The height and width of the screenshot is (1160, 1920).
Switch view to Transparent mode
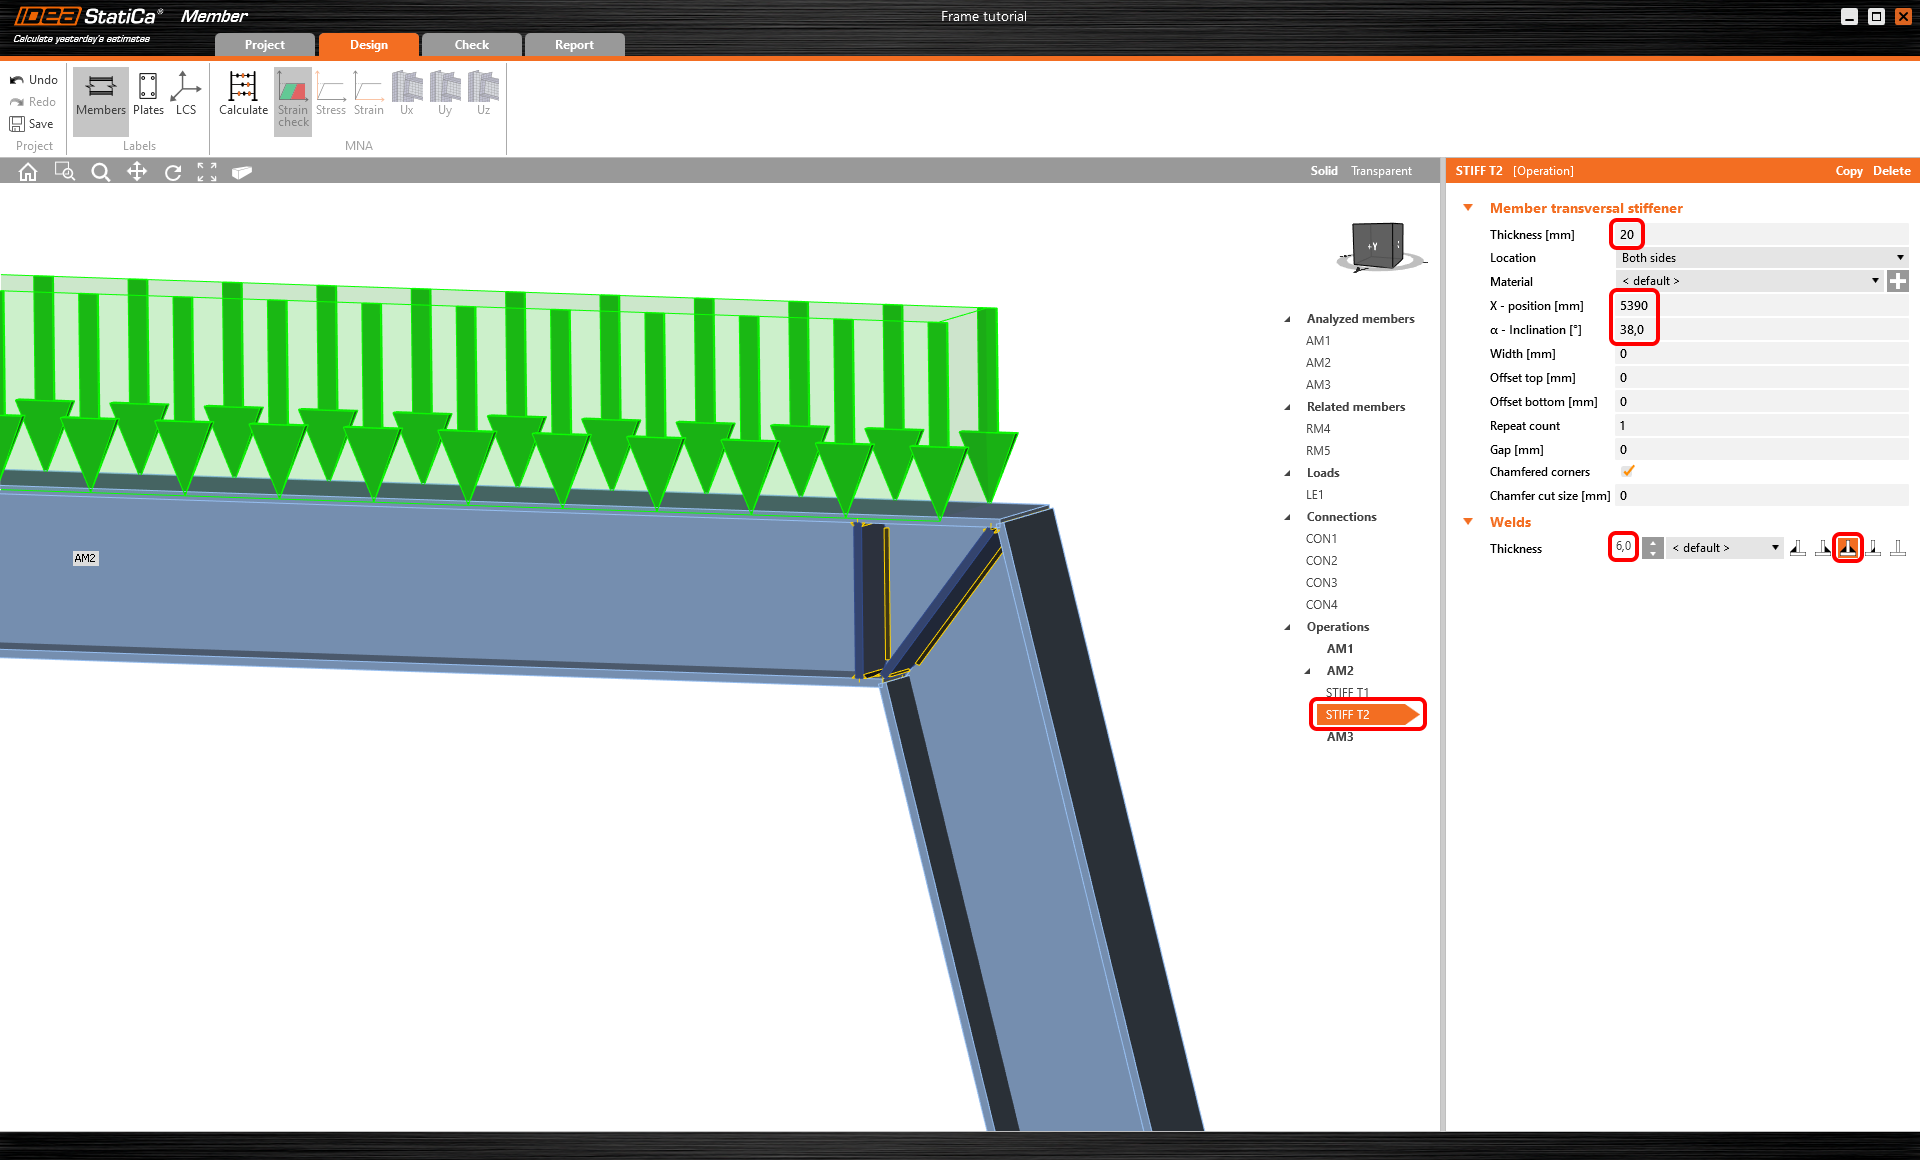[x=1381, y=171]
